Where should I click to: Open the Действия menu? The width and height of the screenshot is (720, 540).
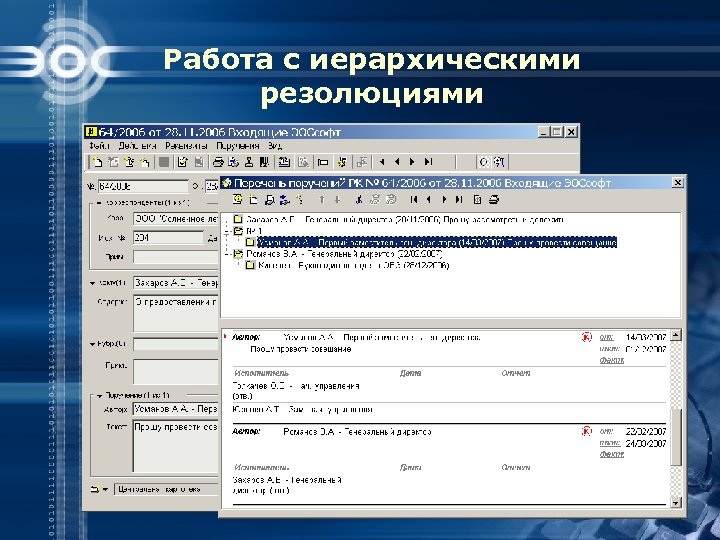coord(137,146)
